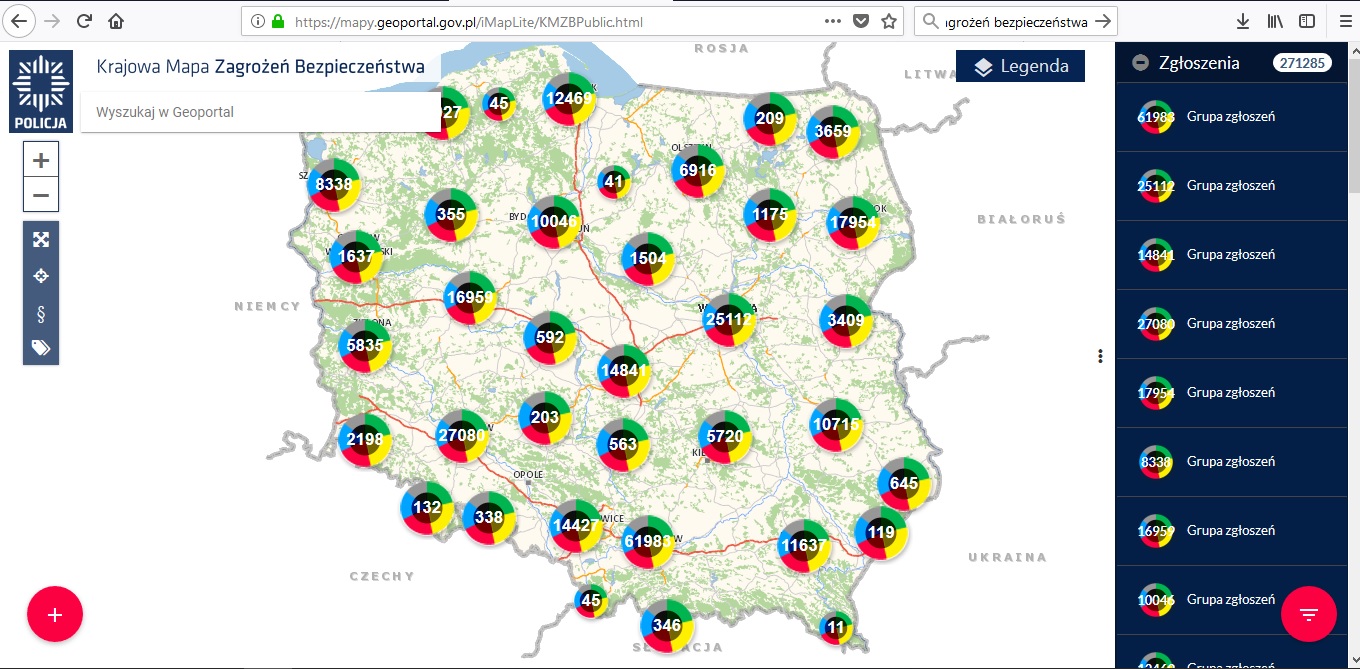Viewport: 1360px width, 669px height.
Task: Click the three-dot side panel handle
Action: click(x=1100, y=356)
